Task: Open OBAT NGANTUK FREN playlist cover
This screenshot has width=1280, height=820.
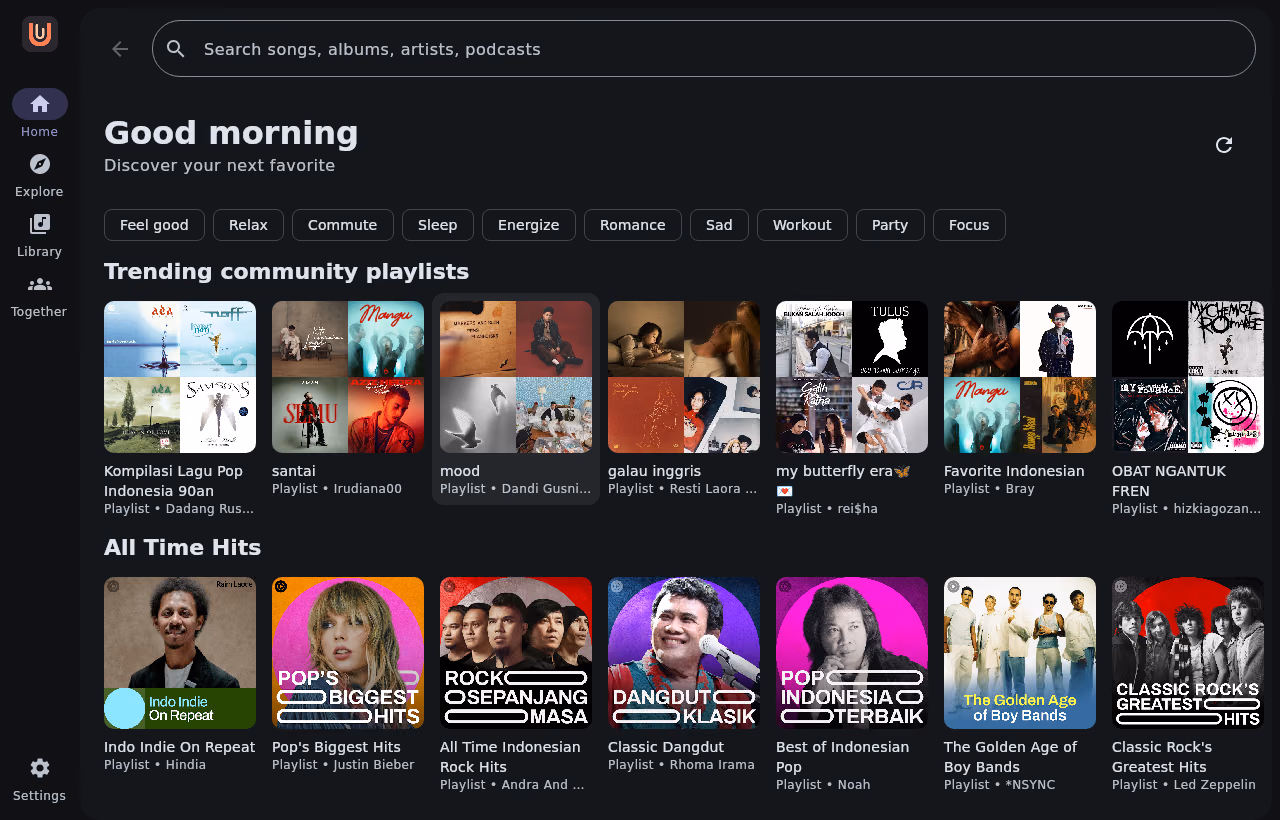Action: (1188, 377)
